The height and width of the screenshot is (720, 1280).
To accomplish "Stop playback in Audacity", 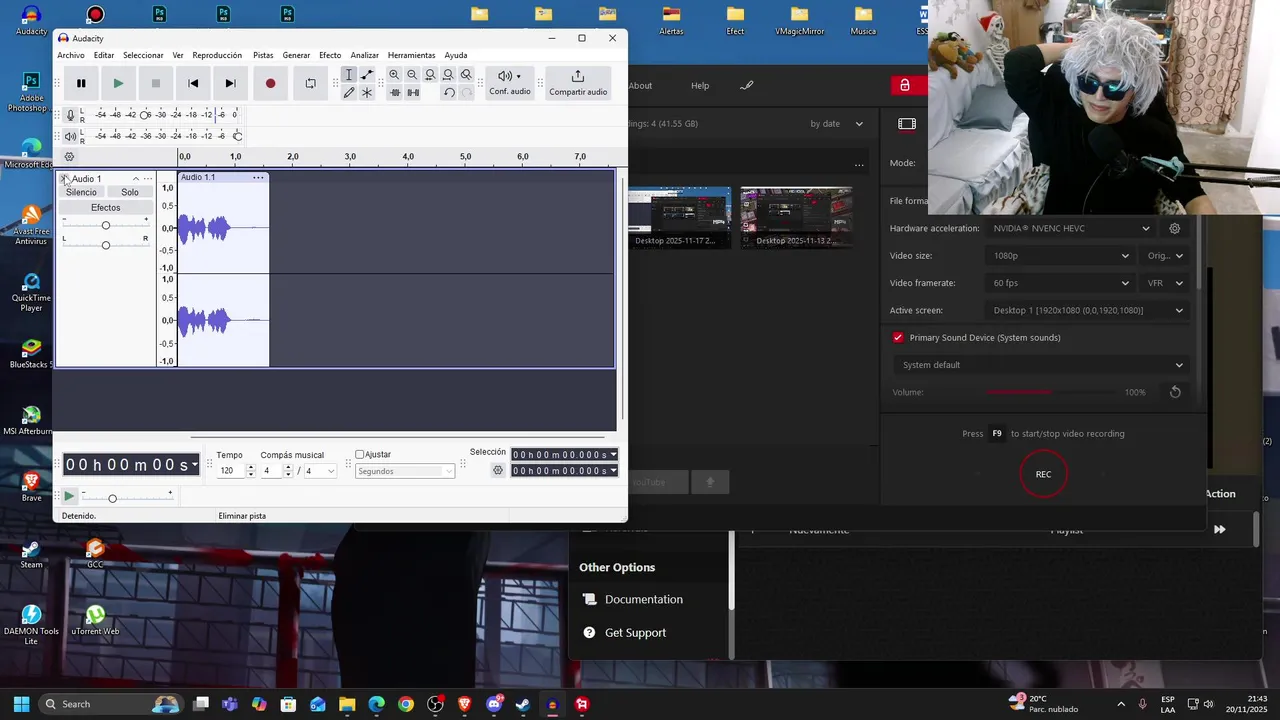I will [x=155, y=84].
